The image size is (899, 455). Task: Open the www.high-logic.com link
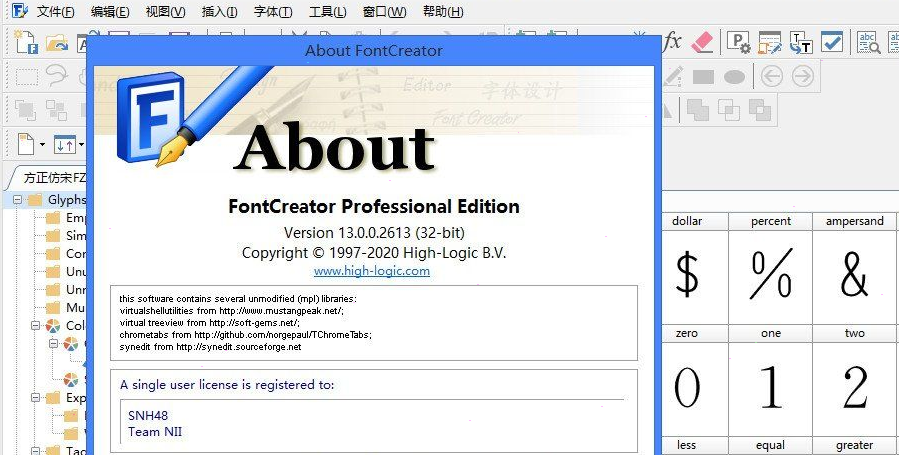pos(372,271)
